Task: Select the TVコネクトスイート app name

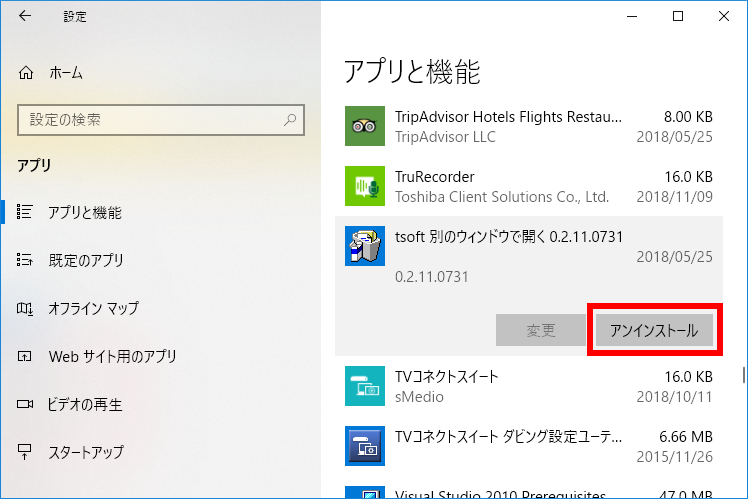Action: click(x=447, y=377)
